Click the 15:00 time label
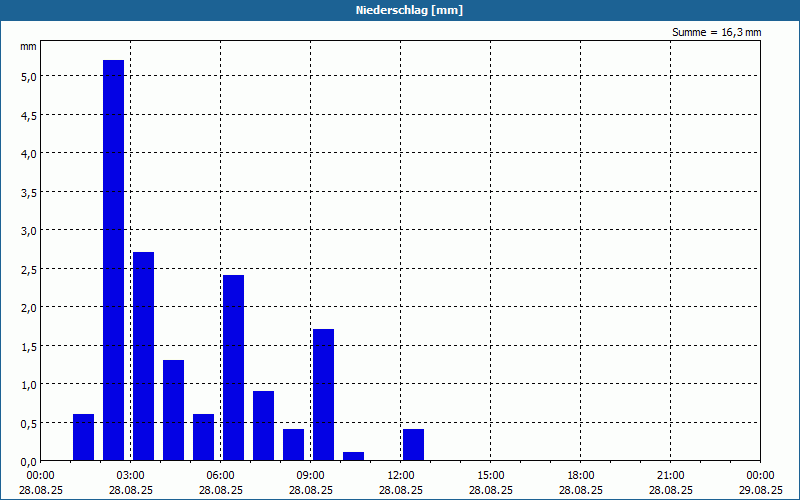Viewport: 800px width, 500px height. click(x=491, y=476)
